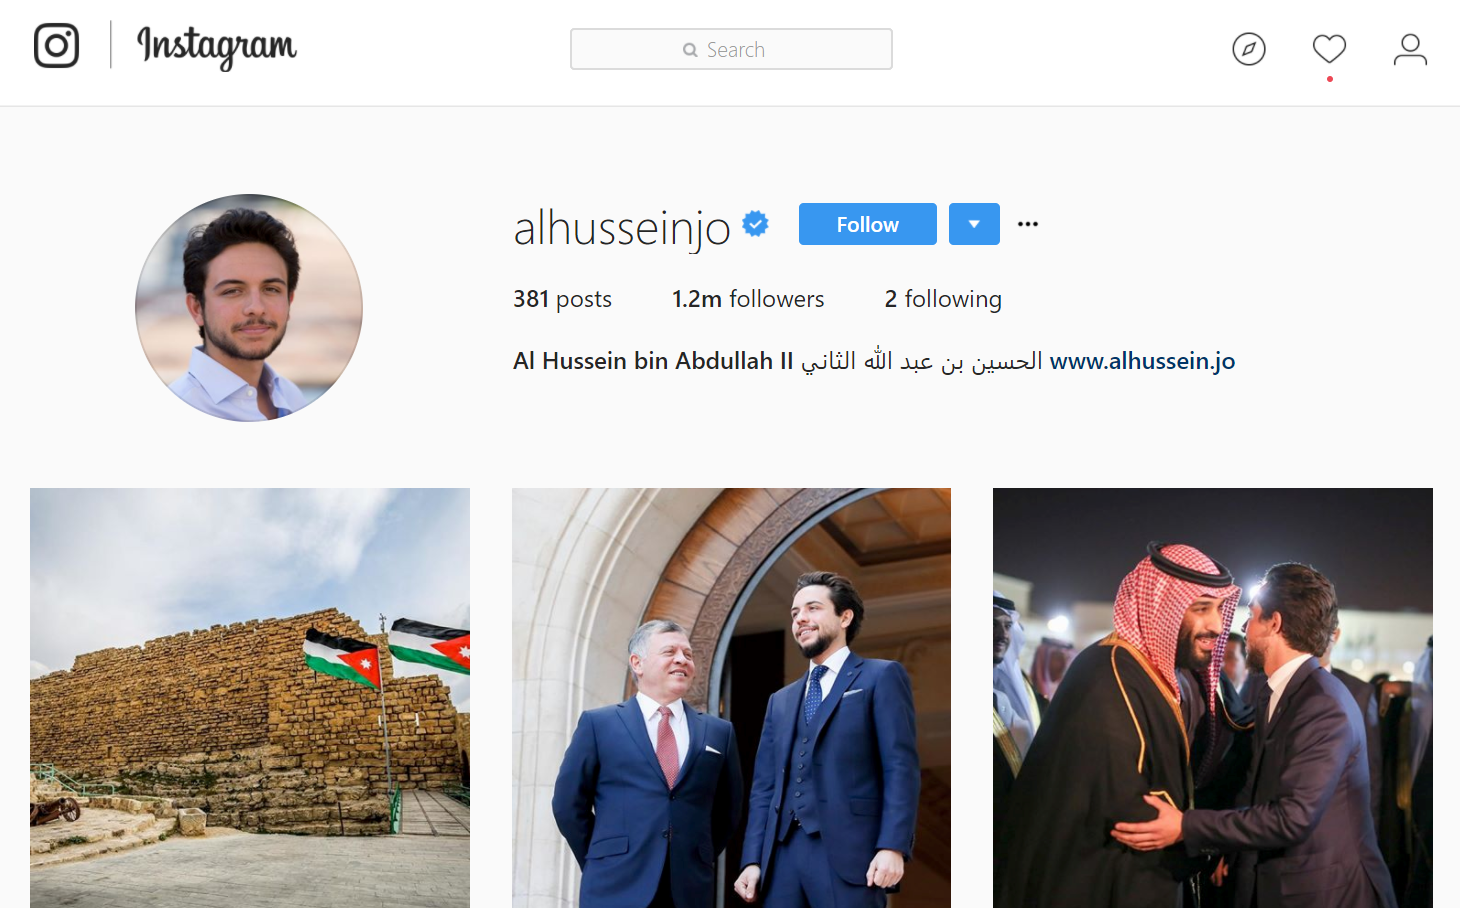This screenshot has height=908, width=1460.
Task: Open the www.alhussein.jo website link
Action: click(1142, 361)
